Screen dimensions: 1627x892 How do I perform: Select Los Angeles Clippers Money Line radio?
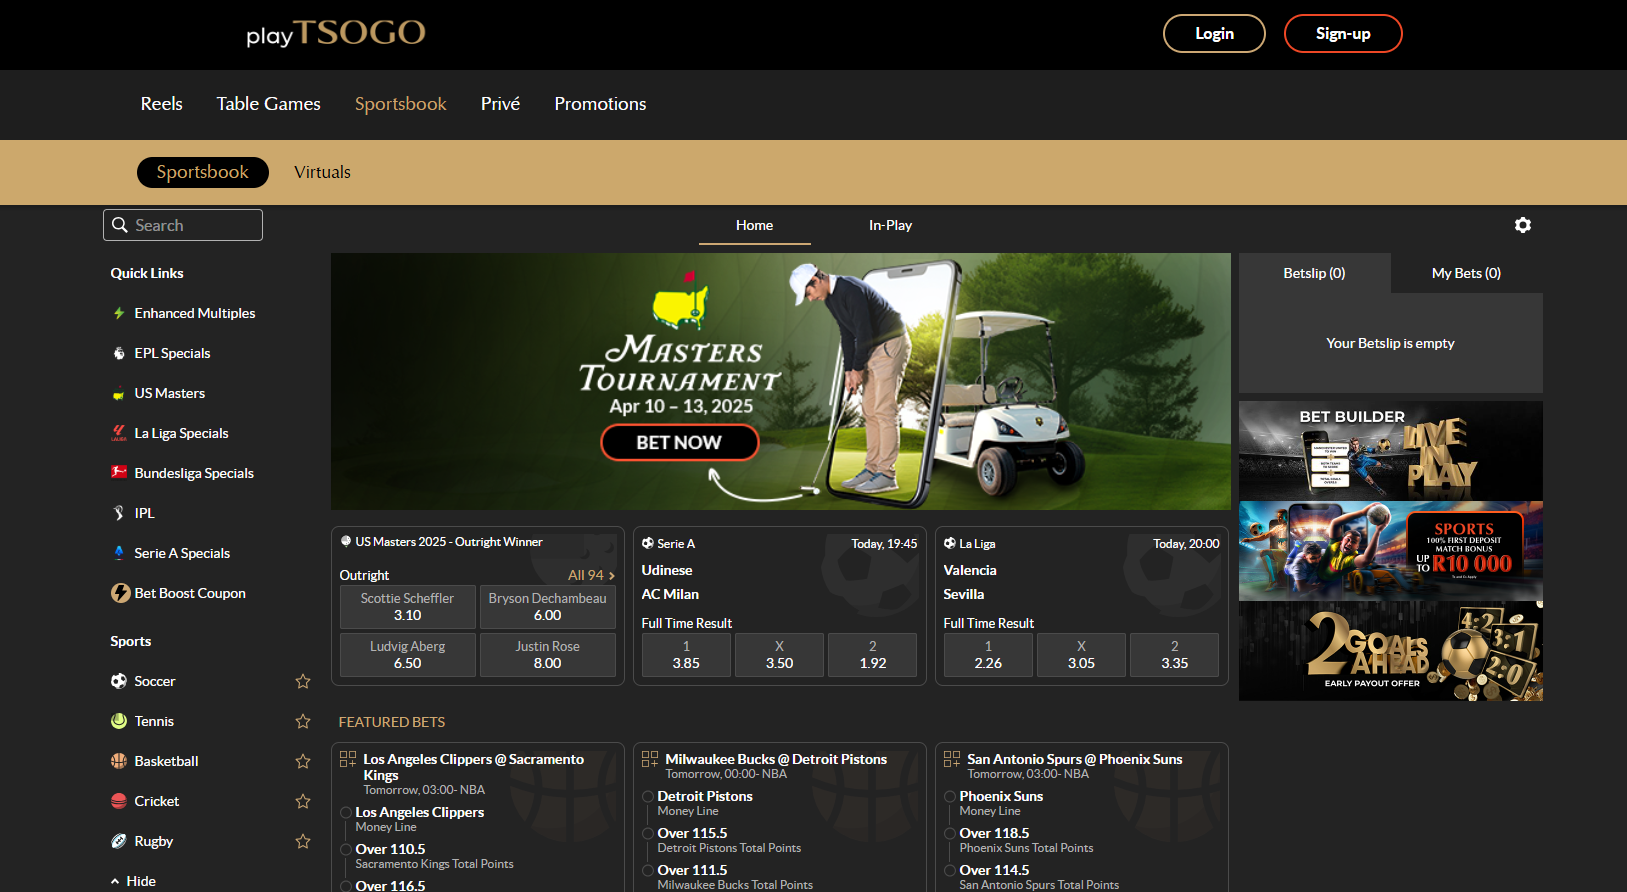pos(346,812)
